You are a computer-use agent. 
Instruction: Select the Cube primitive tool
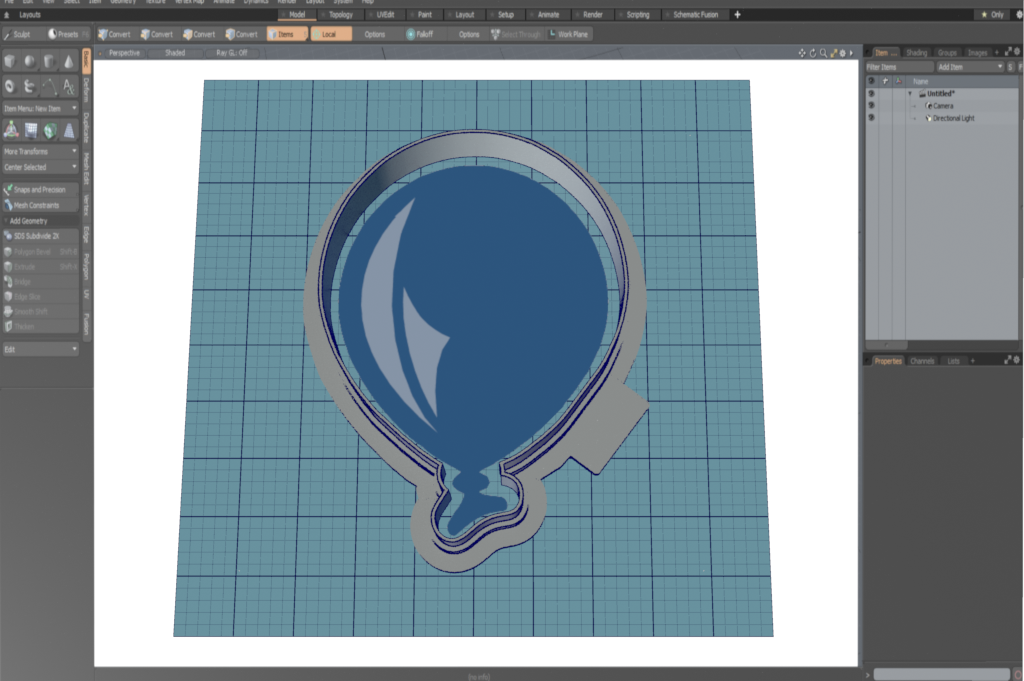pos(11,62)
